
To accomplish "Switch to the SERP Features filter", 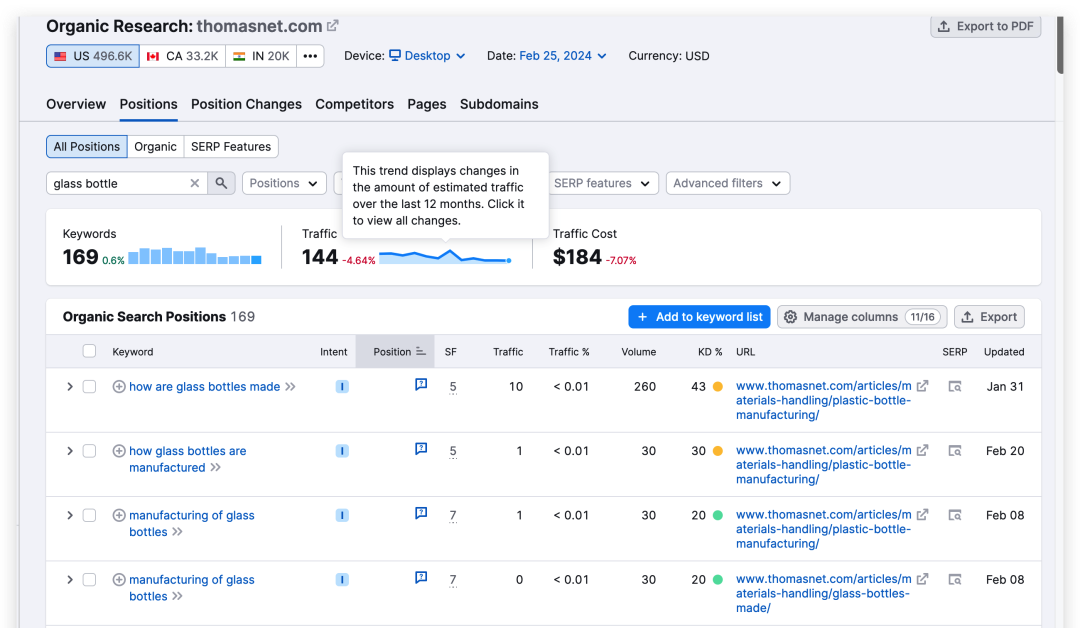I will [x=231, y=147].
